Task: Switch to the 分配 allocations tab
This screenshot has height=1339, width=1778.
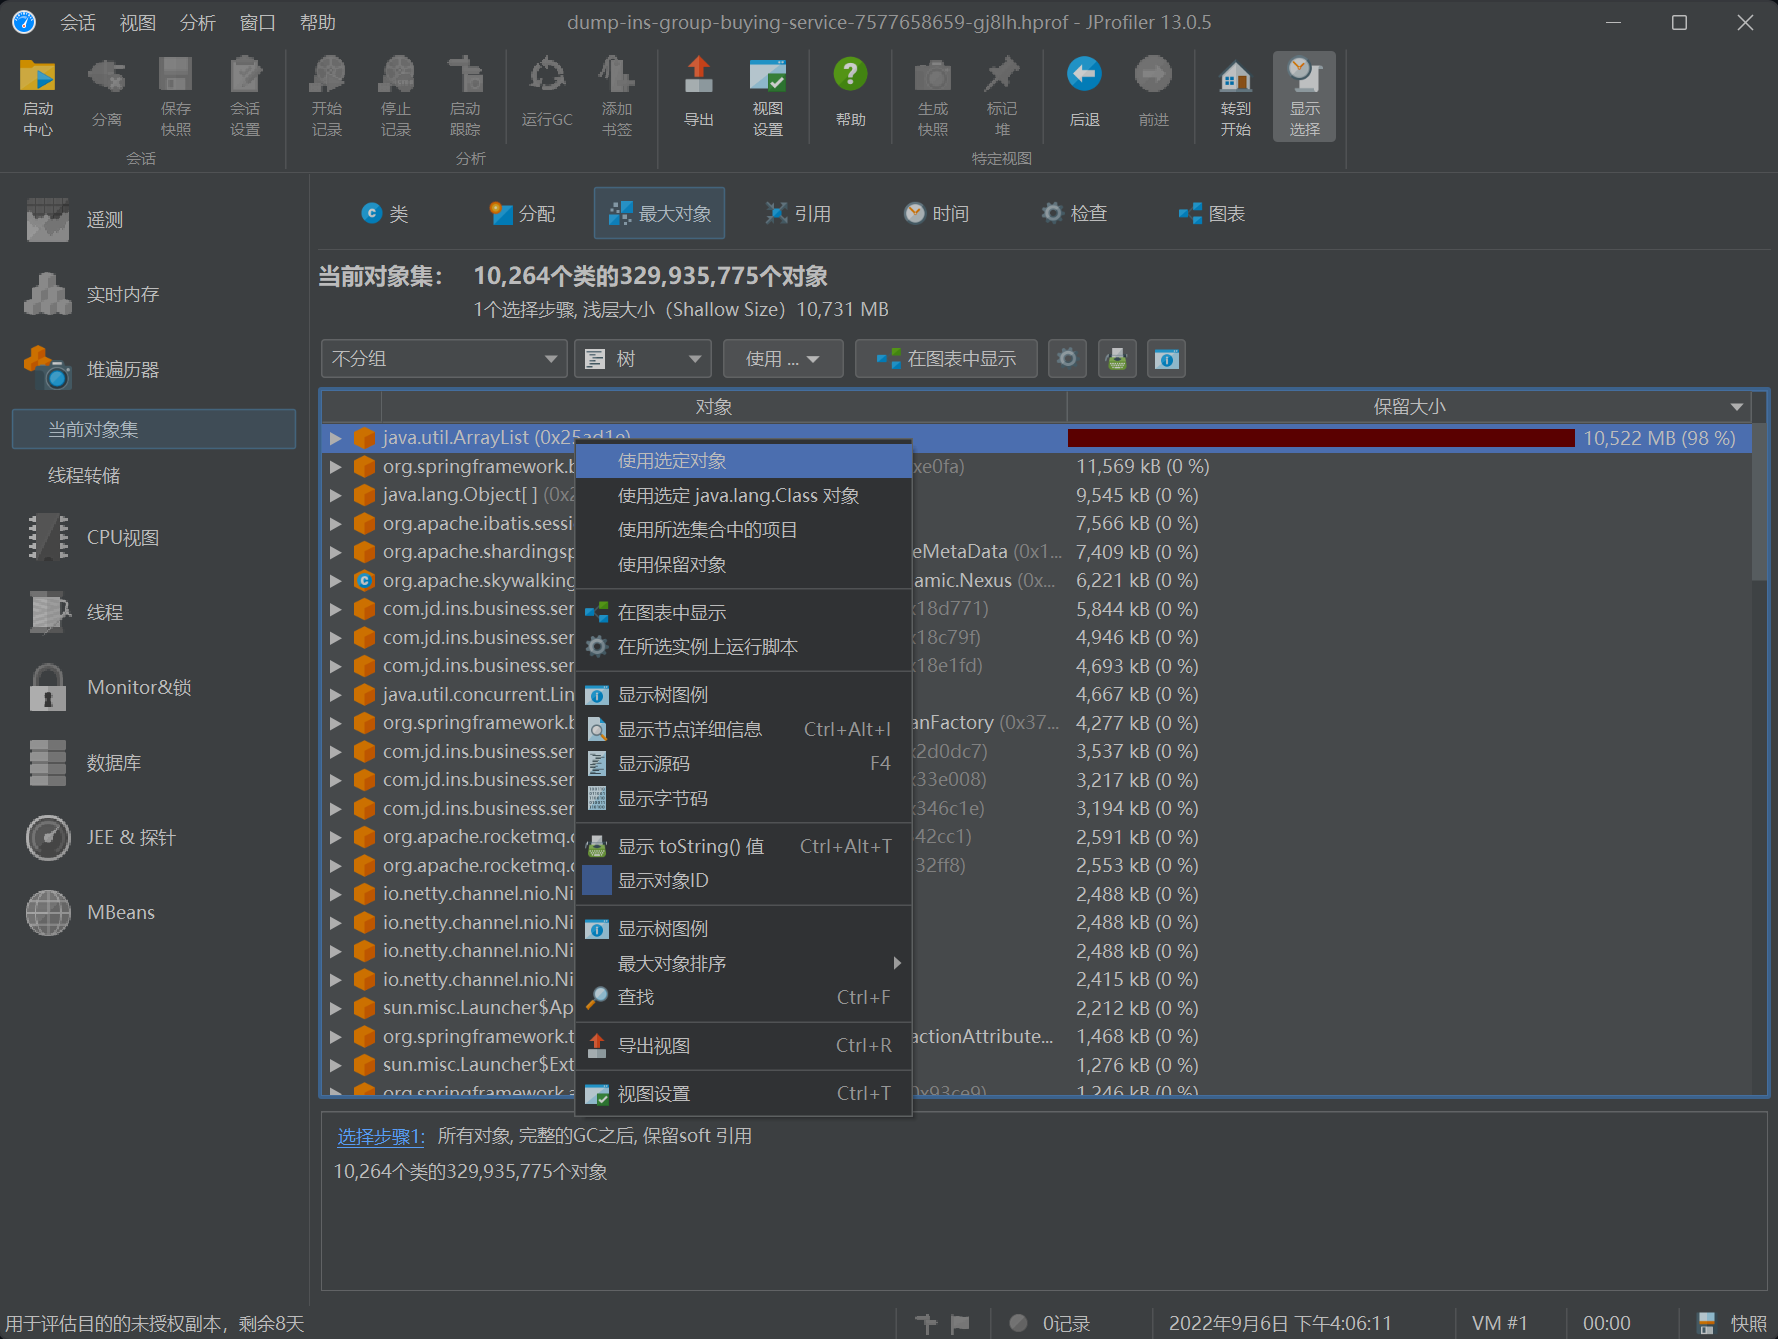Action: coord(522,213)
